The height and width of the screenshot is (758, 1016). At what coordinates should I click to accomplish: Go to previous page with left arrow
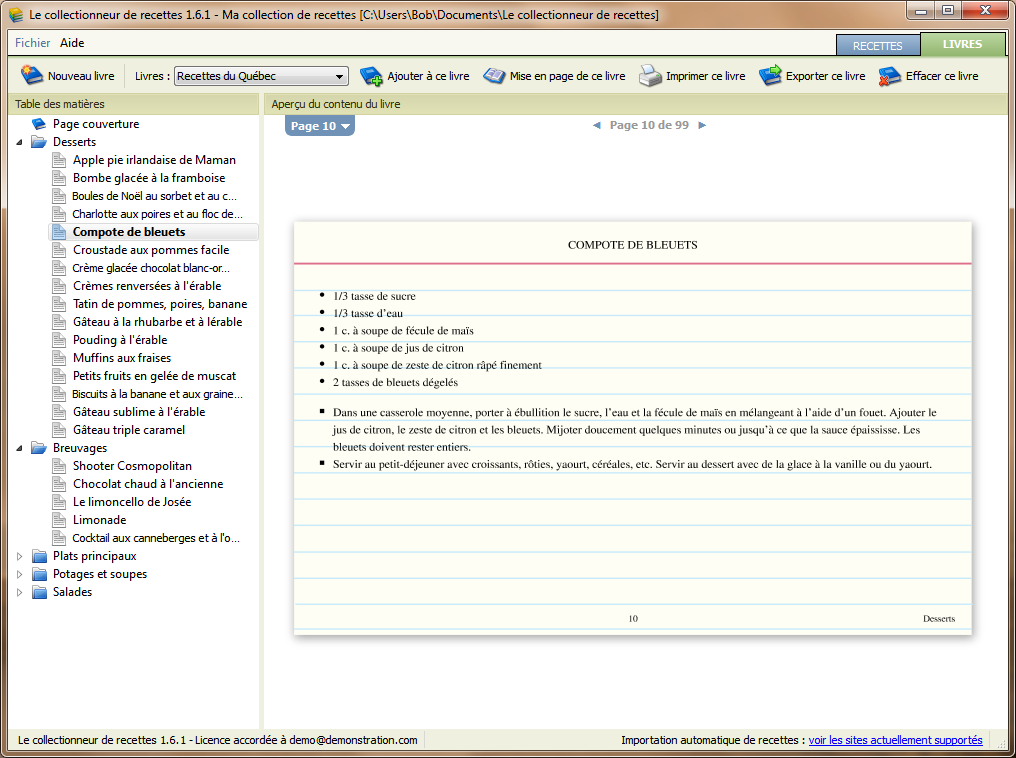coord(597,126)
